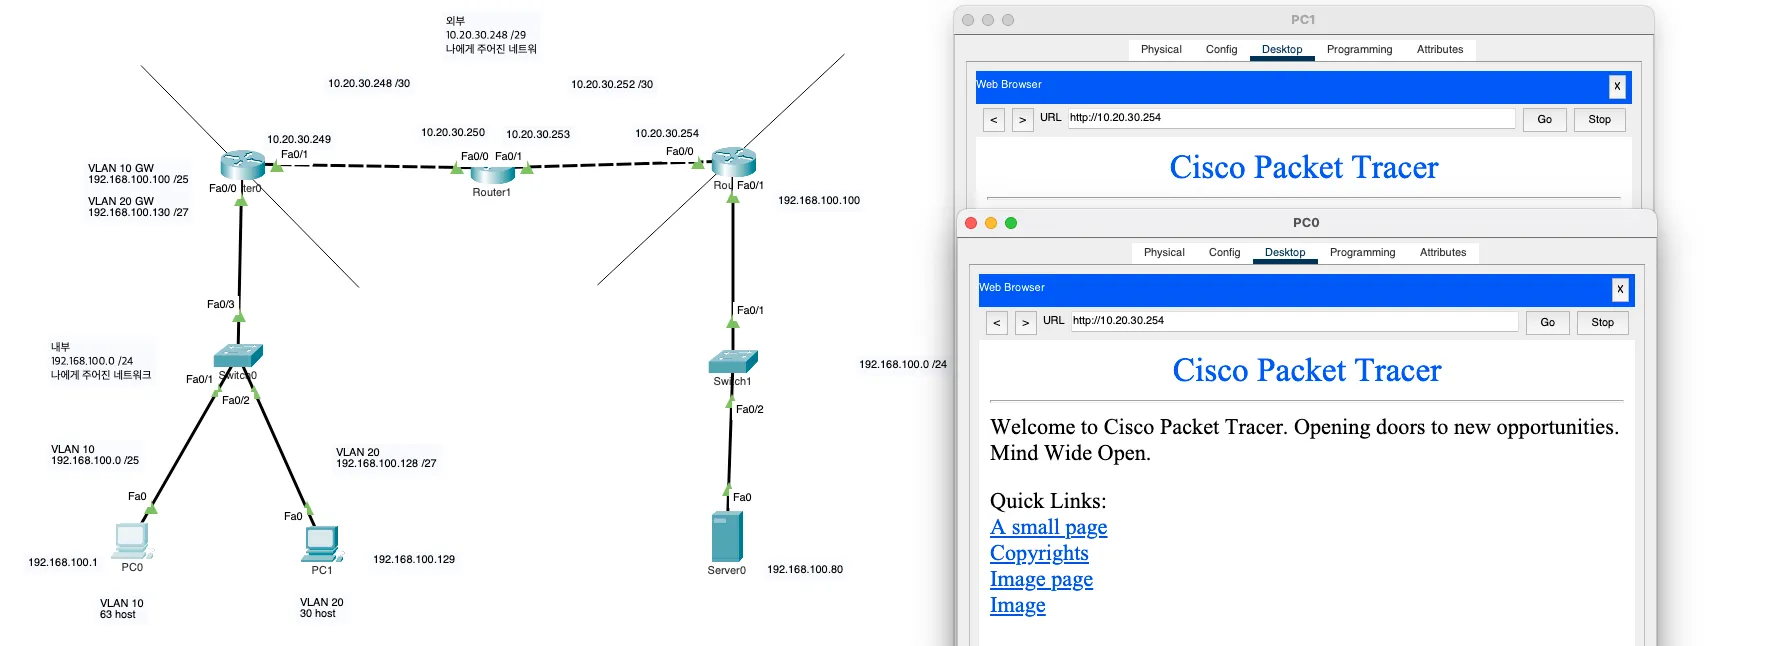Screen dimensions: 1784x646
Task: Go forward in PC1 web browser
Action: 1022,120
